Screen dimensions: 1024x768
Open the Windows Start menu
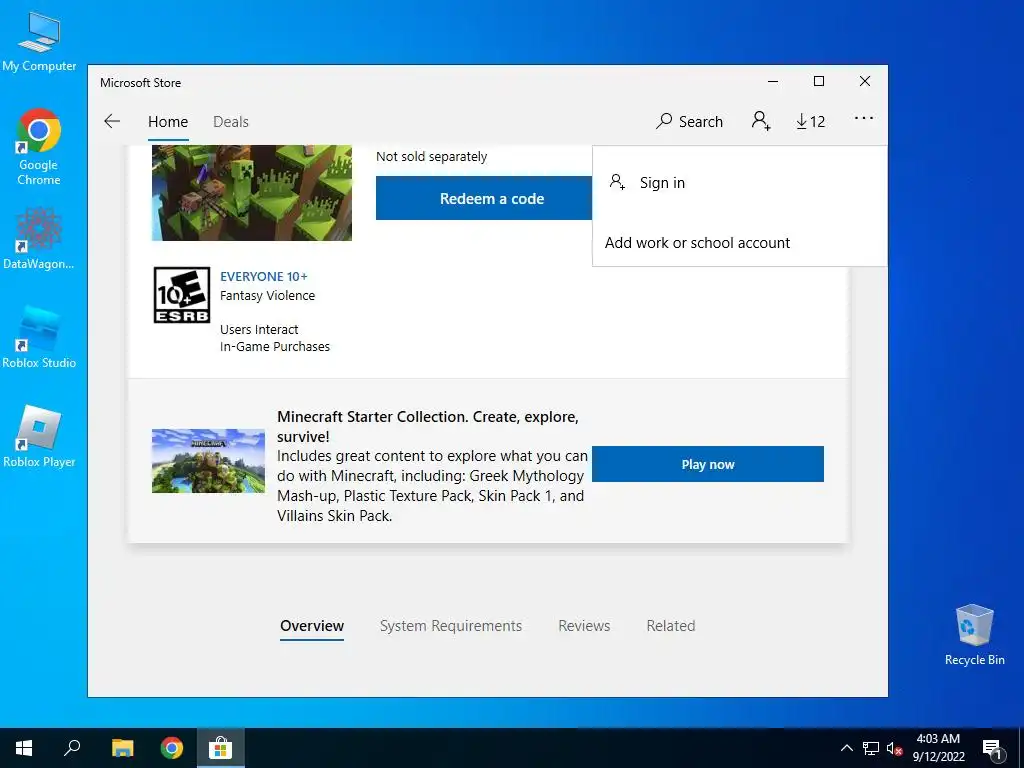point(24,748)
